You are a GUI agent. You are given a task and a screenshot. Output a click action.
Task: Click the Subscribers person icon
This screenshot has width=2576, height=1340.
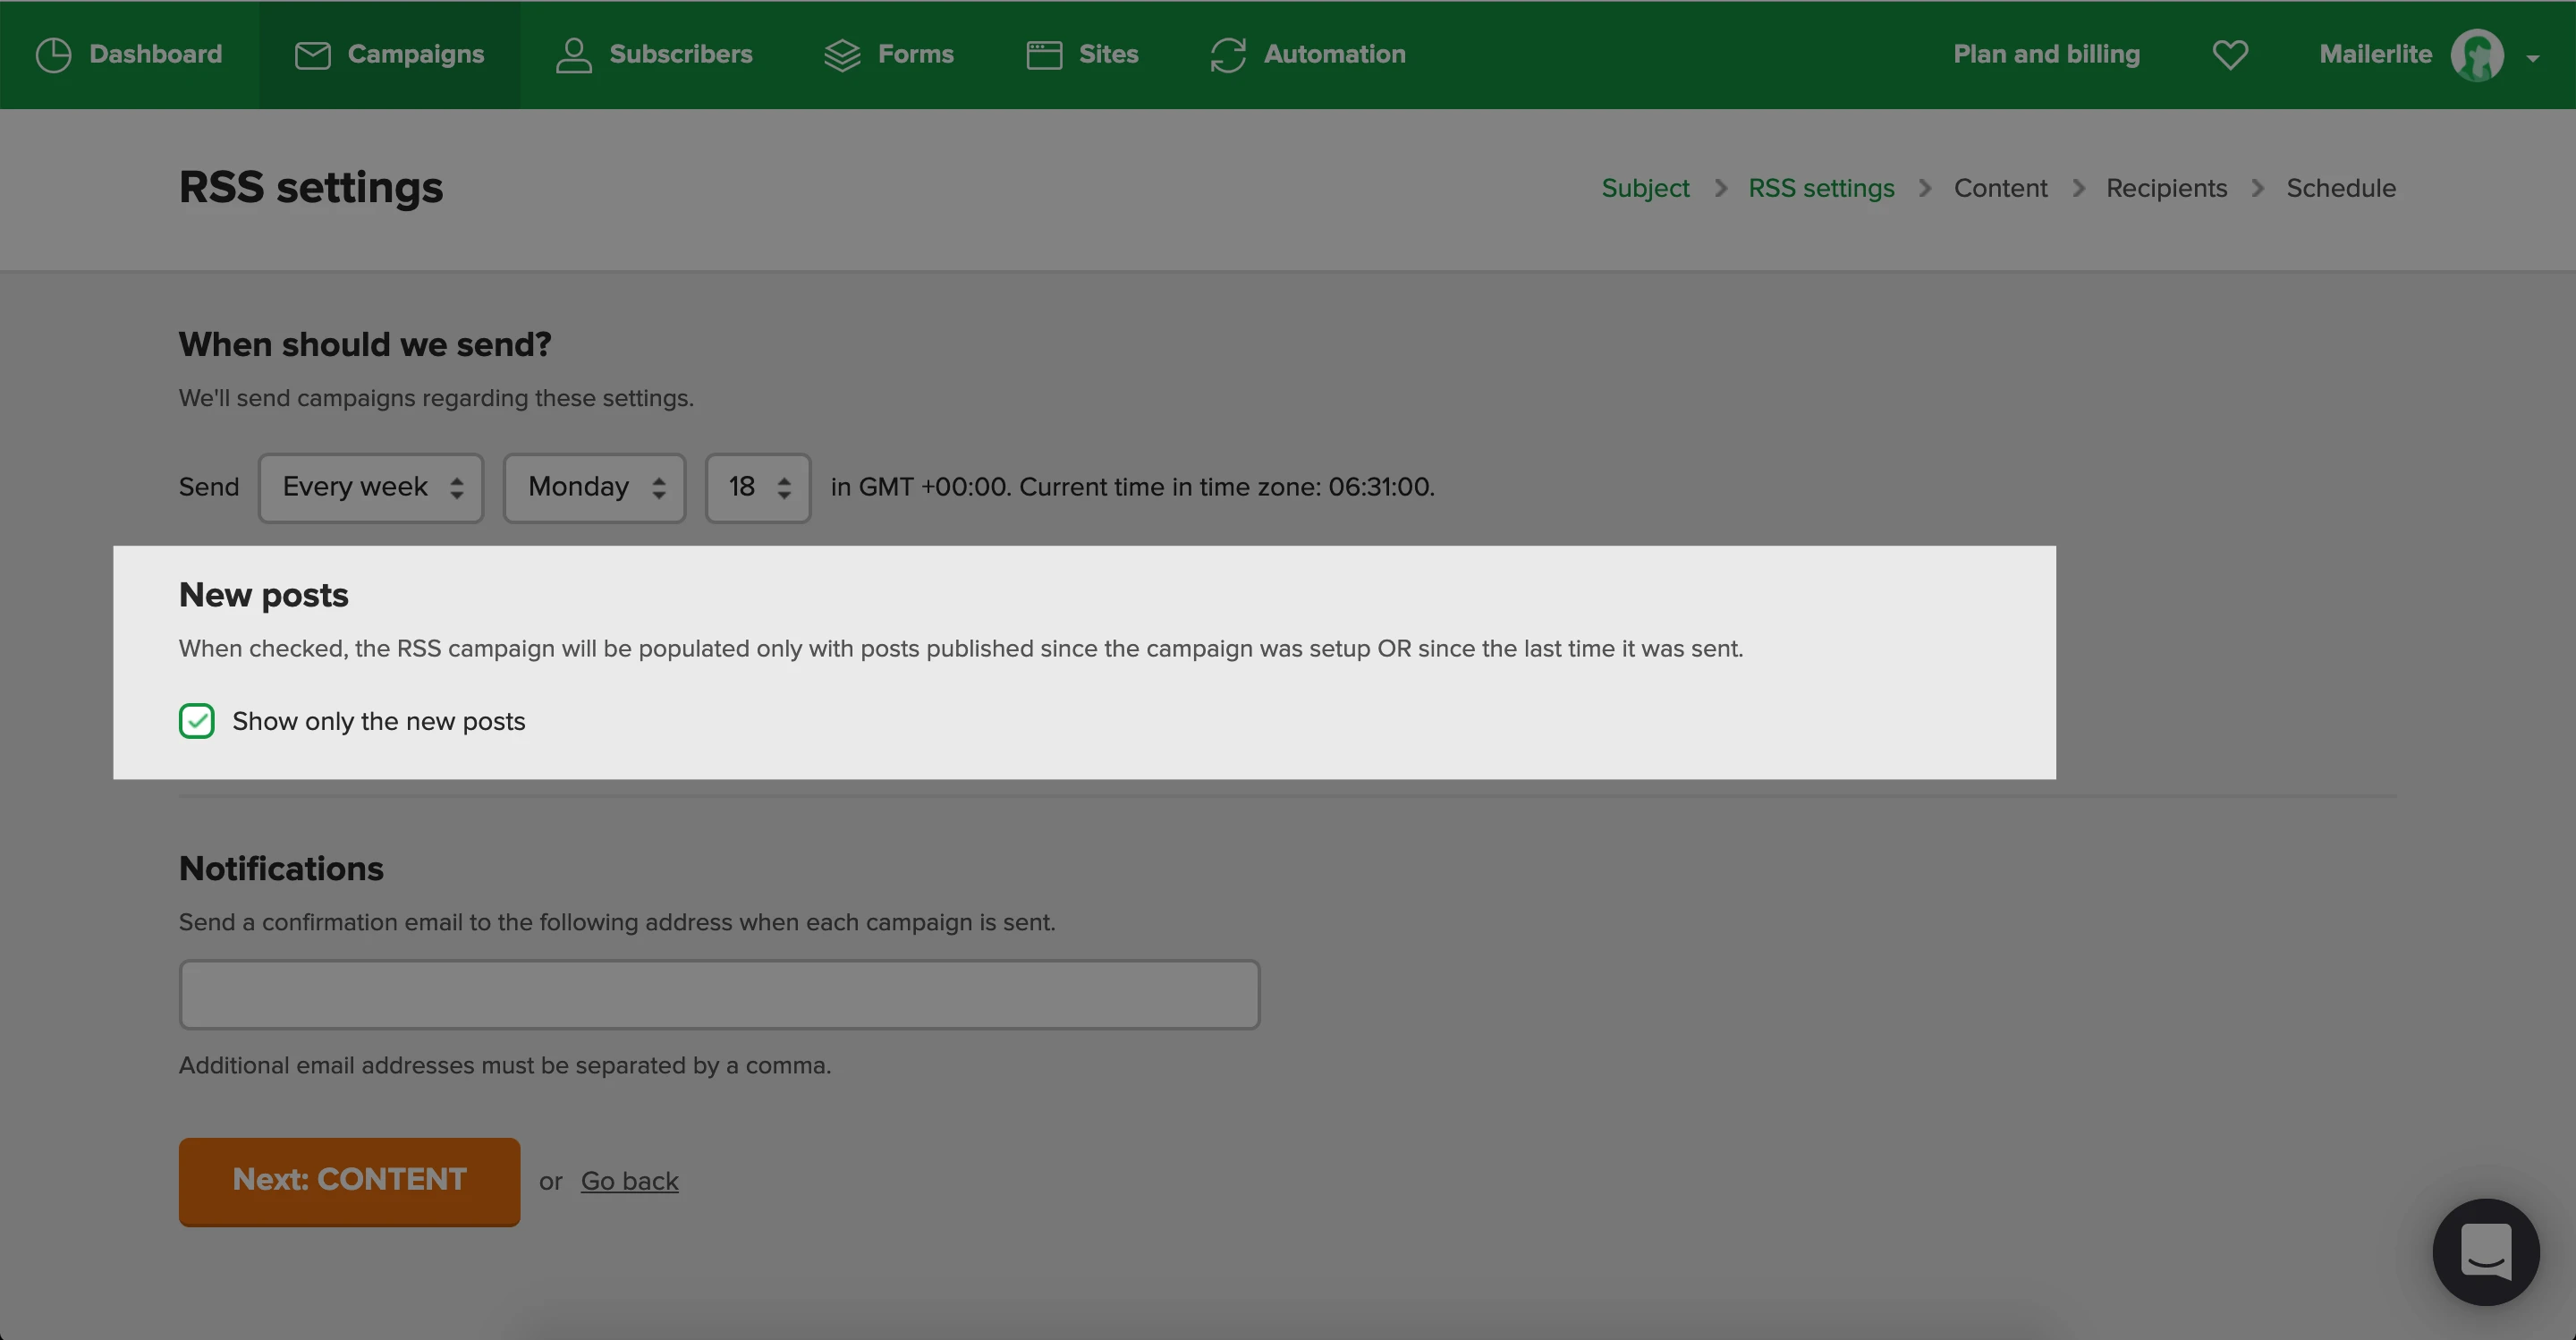573,55
